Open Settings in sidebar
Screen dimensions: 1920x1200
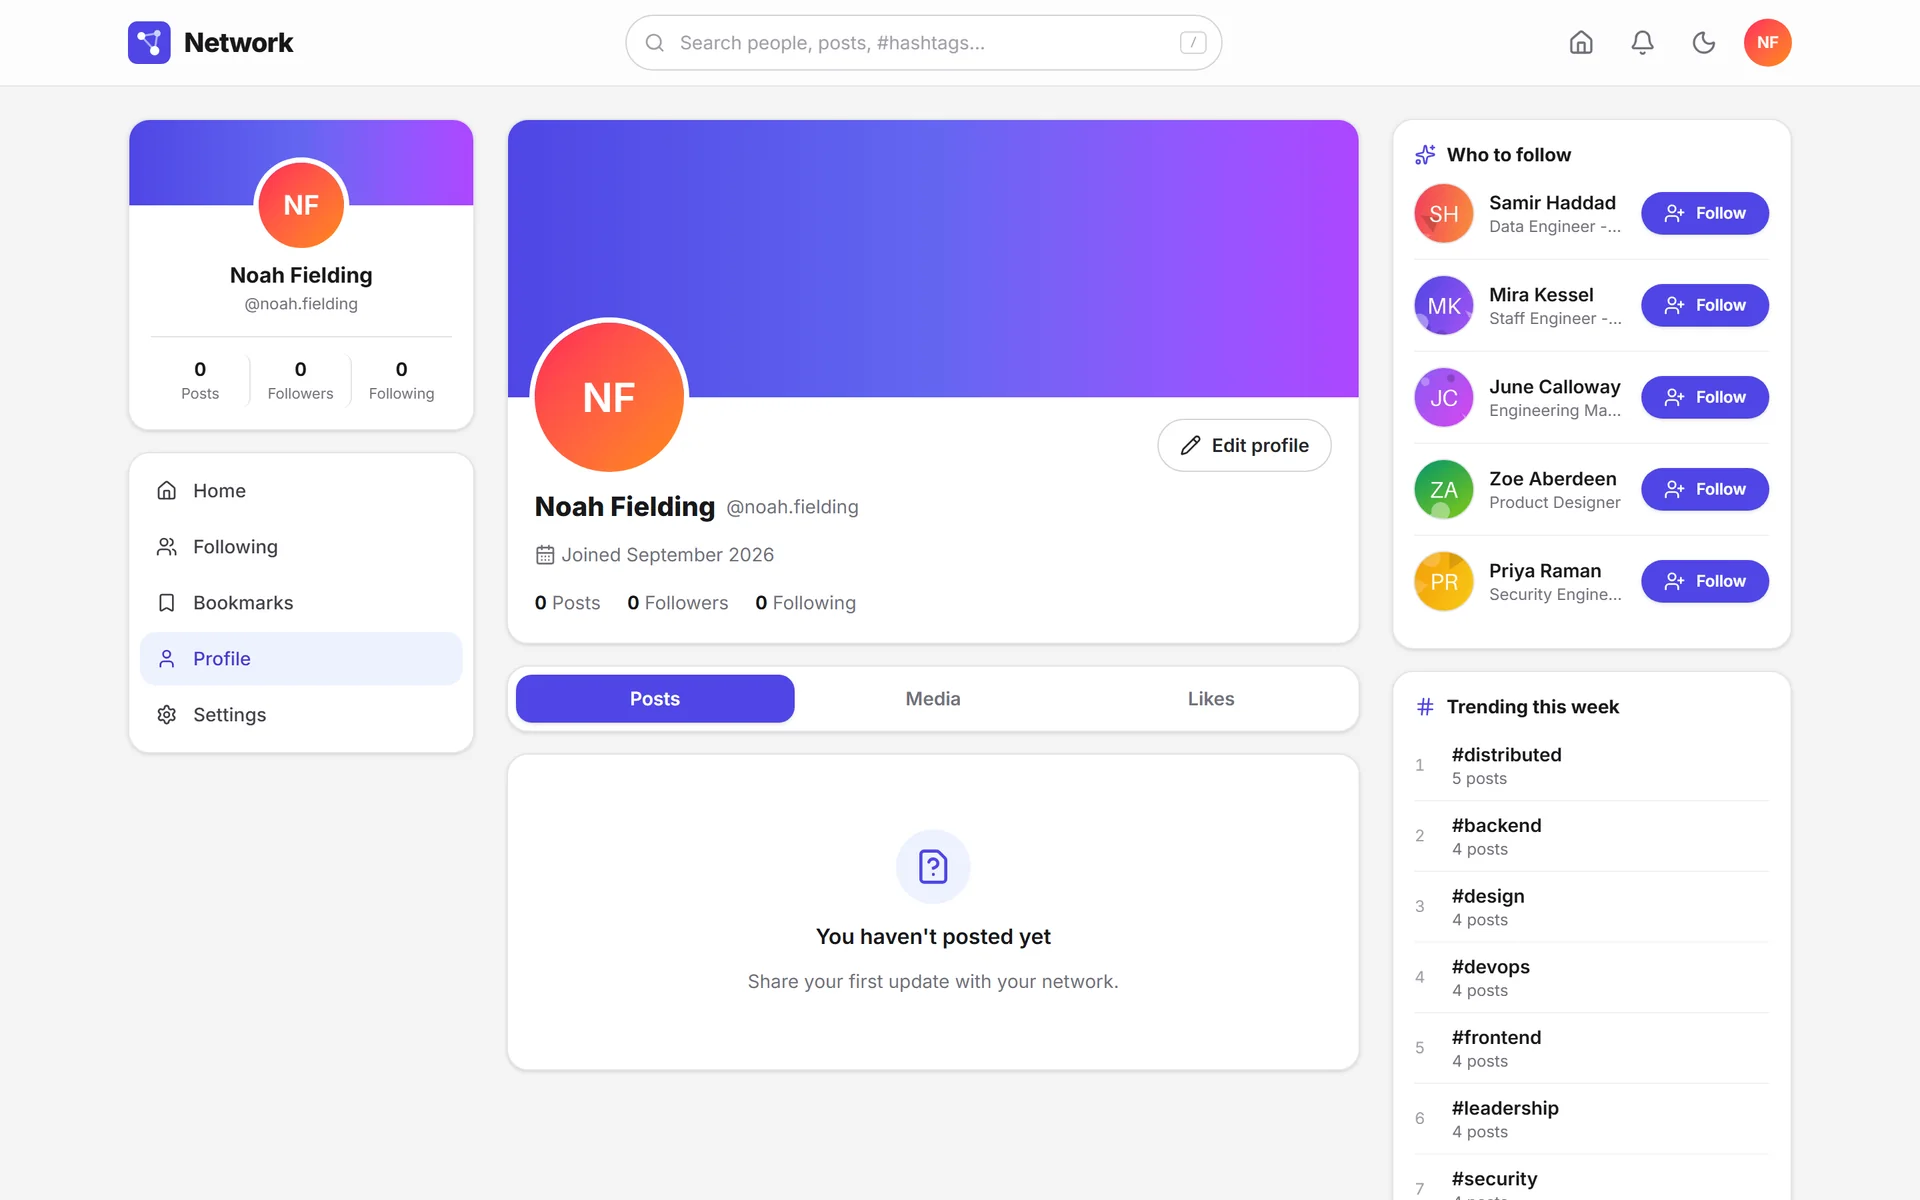point(301,715)
